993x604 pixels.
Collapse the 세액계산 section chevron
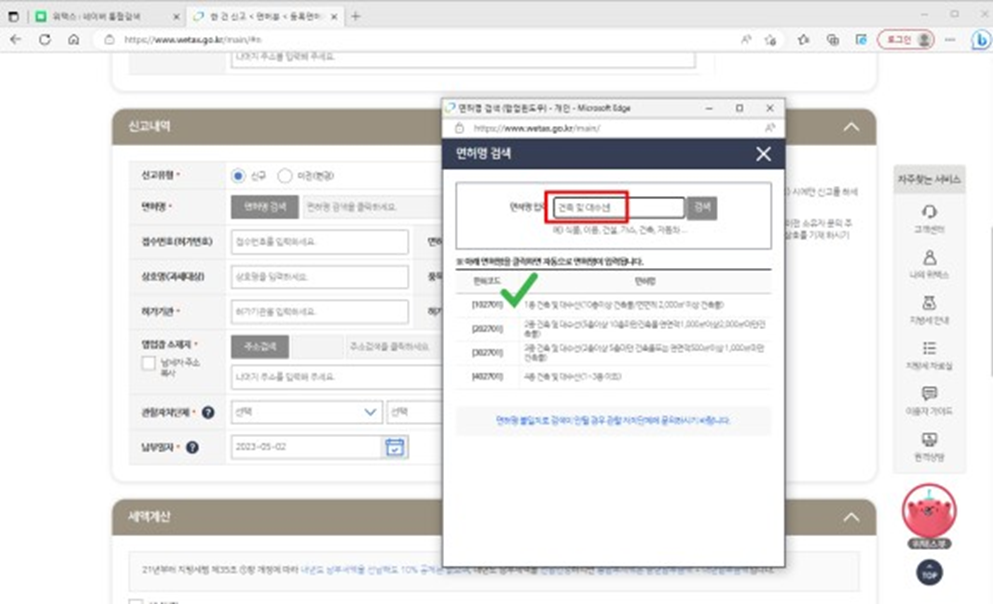[x=851, y=517]
